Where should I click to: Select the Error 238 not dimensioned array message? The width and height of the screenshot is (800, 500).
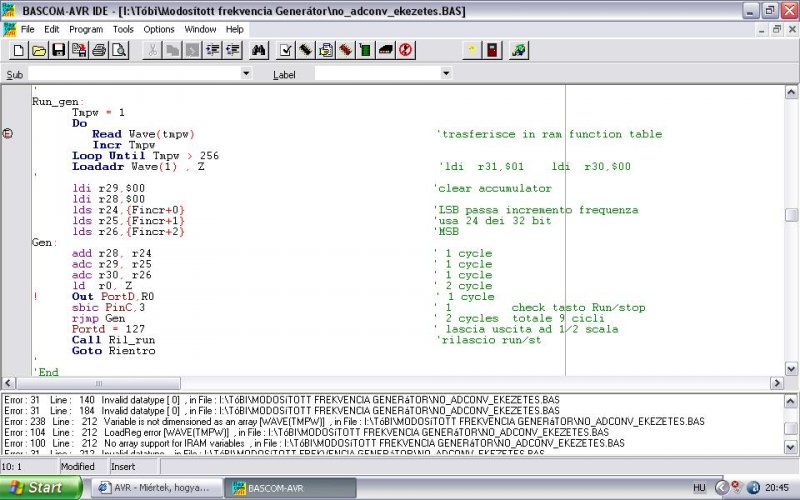click(354, 421)
